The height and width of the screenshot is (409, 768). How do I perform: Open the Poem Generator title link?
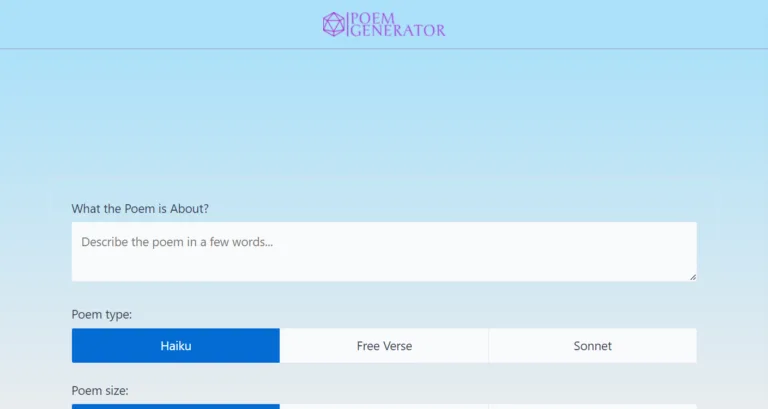pyautogui.click(x=398, y=24)
